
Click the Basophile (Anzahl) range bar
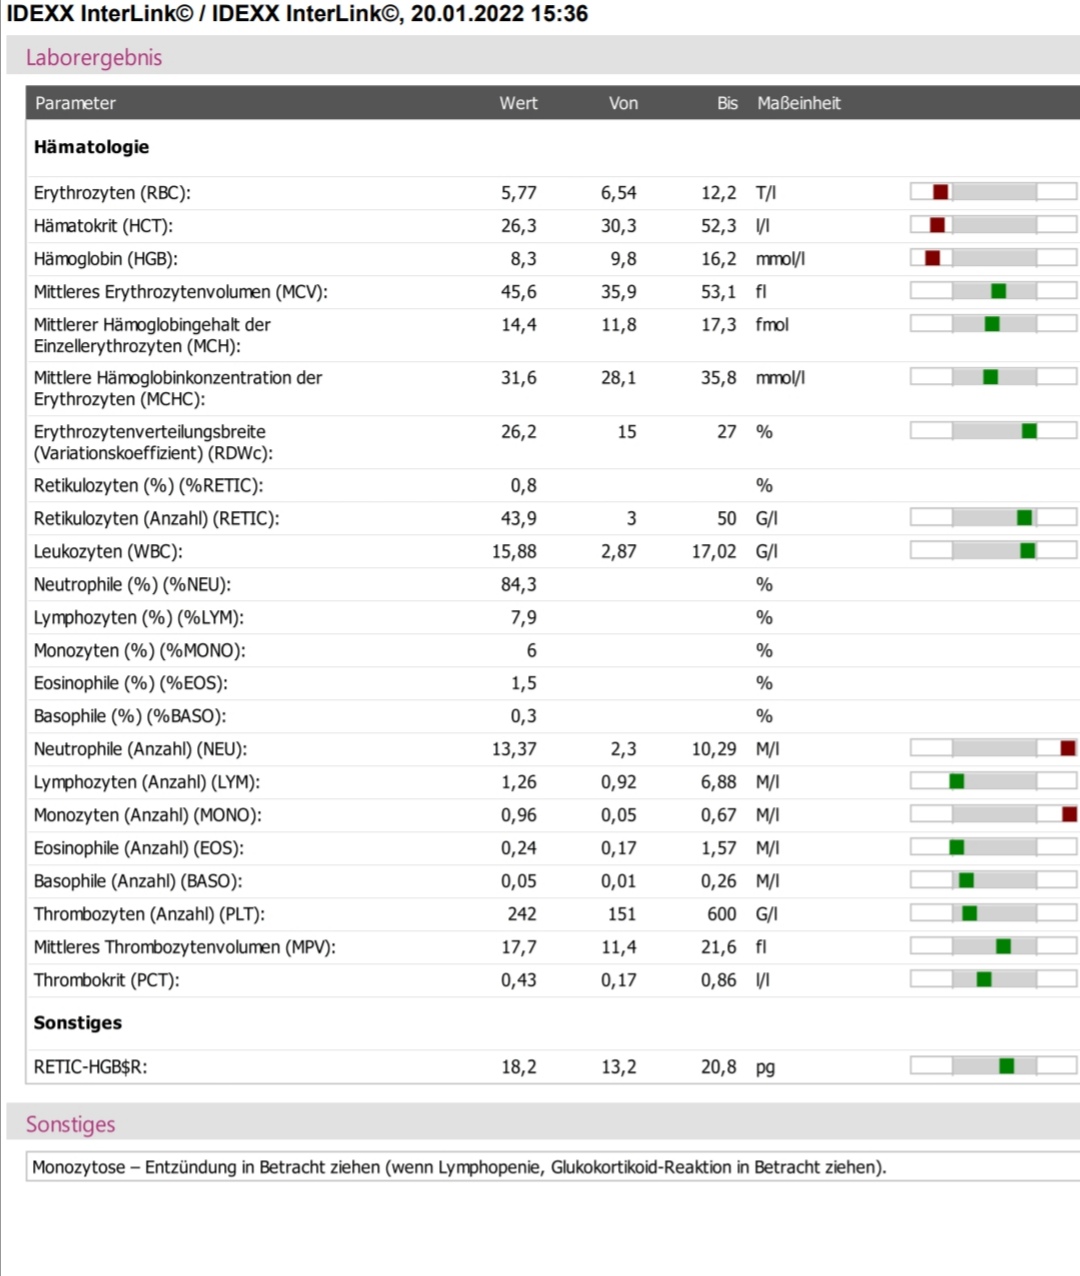[993, 880]
